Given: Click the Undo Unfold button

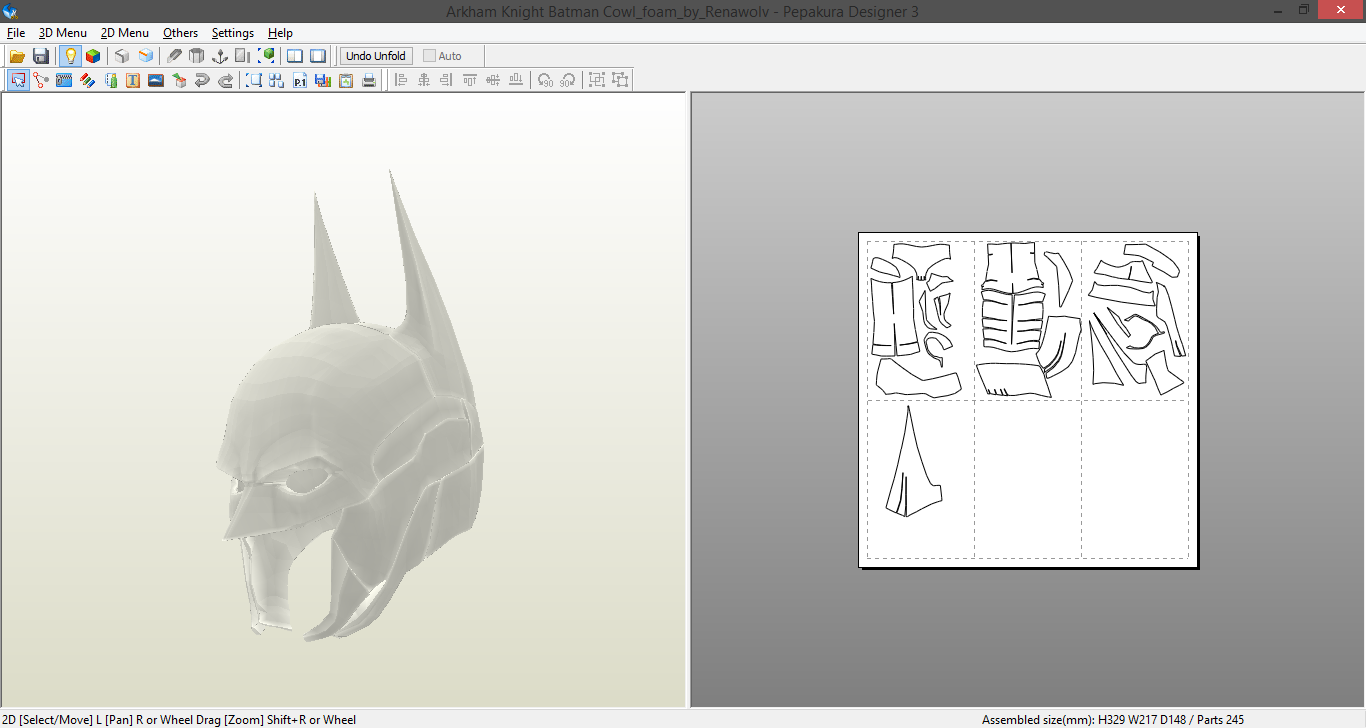Looking at the screenshot, I should 376,56.
